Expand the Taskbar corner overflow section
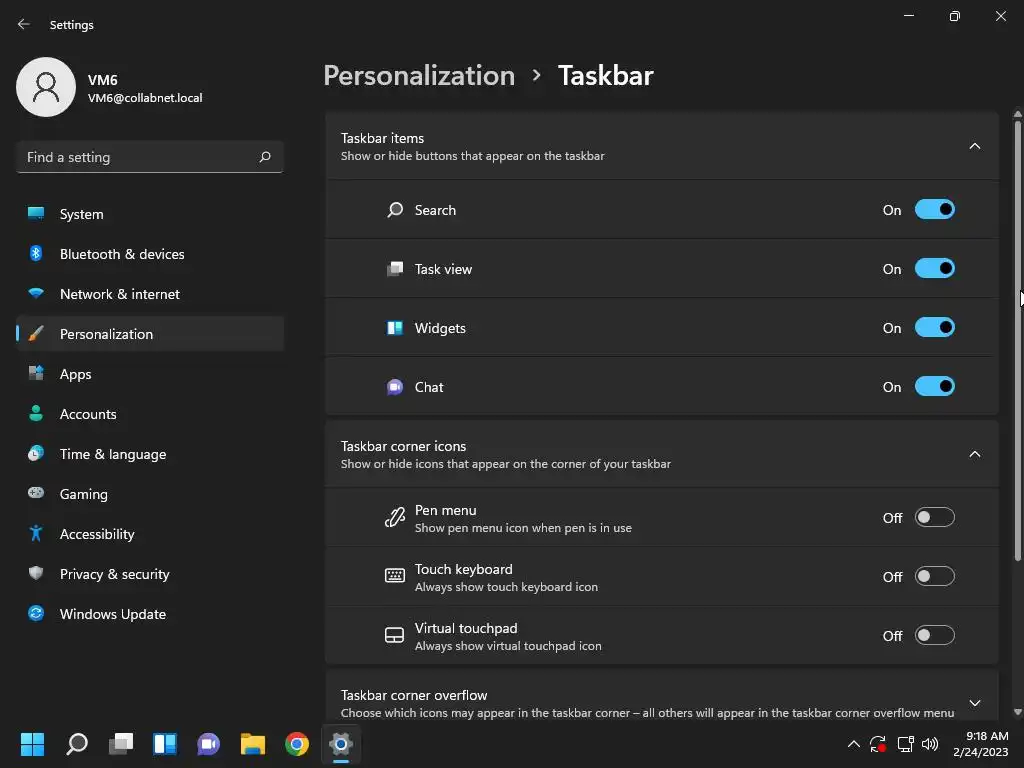 [974, 703]
